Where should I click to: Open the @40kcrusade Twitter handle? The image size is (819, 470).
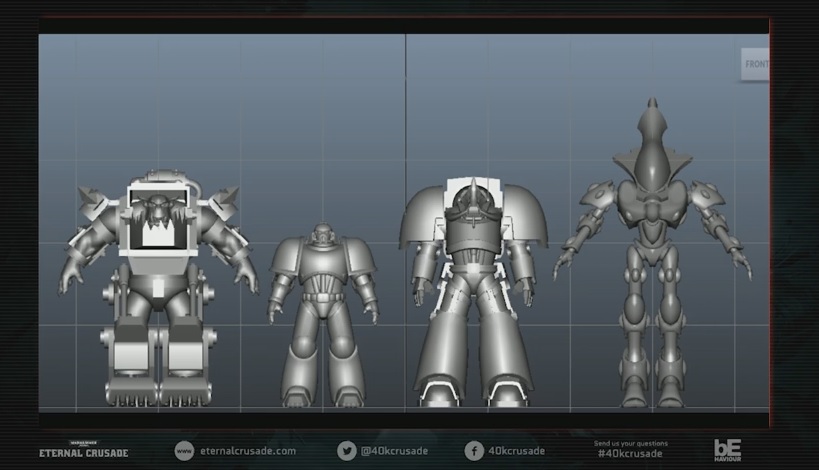(x=394, y=451)
